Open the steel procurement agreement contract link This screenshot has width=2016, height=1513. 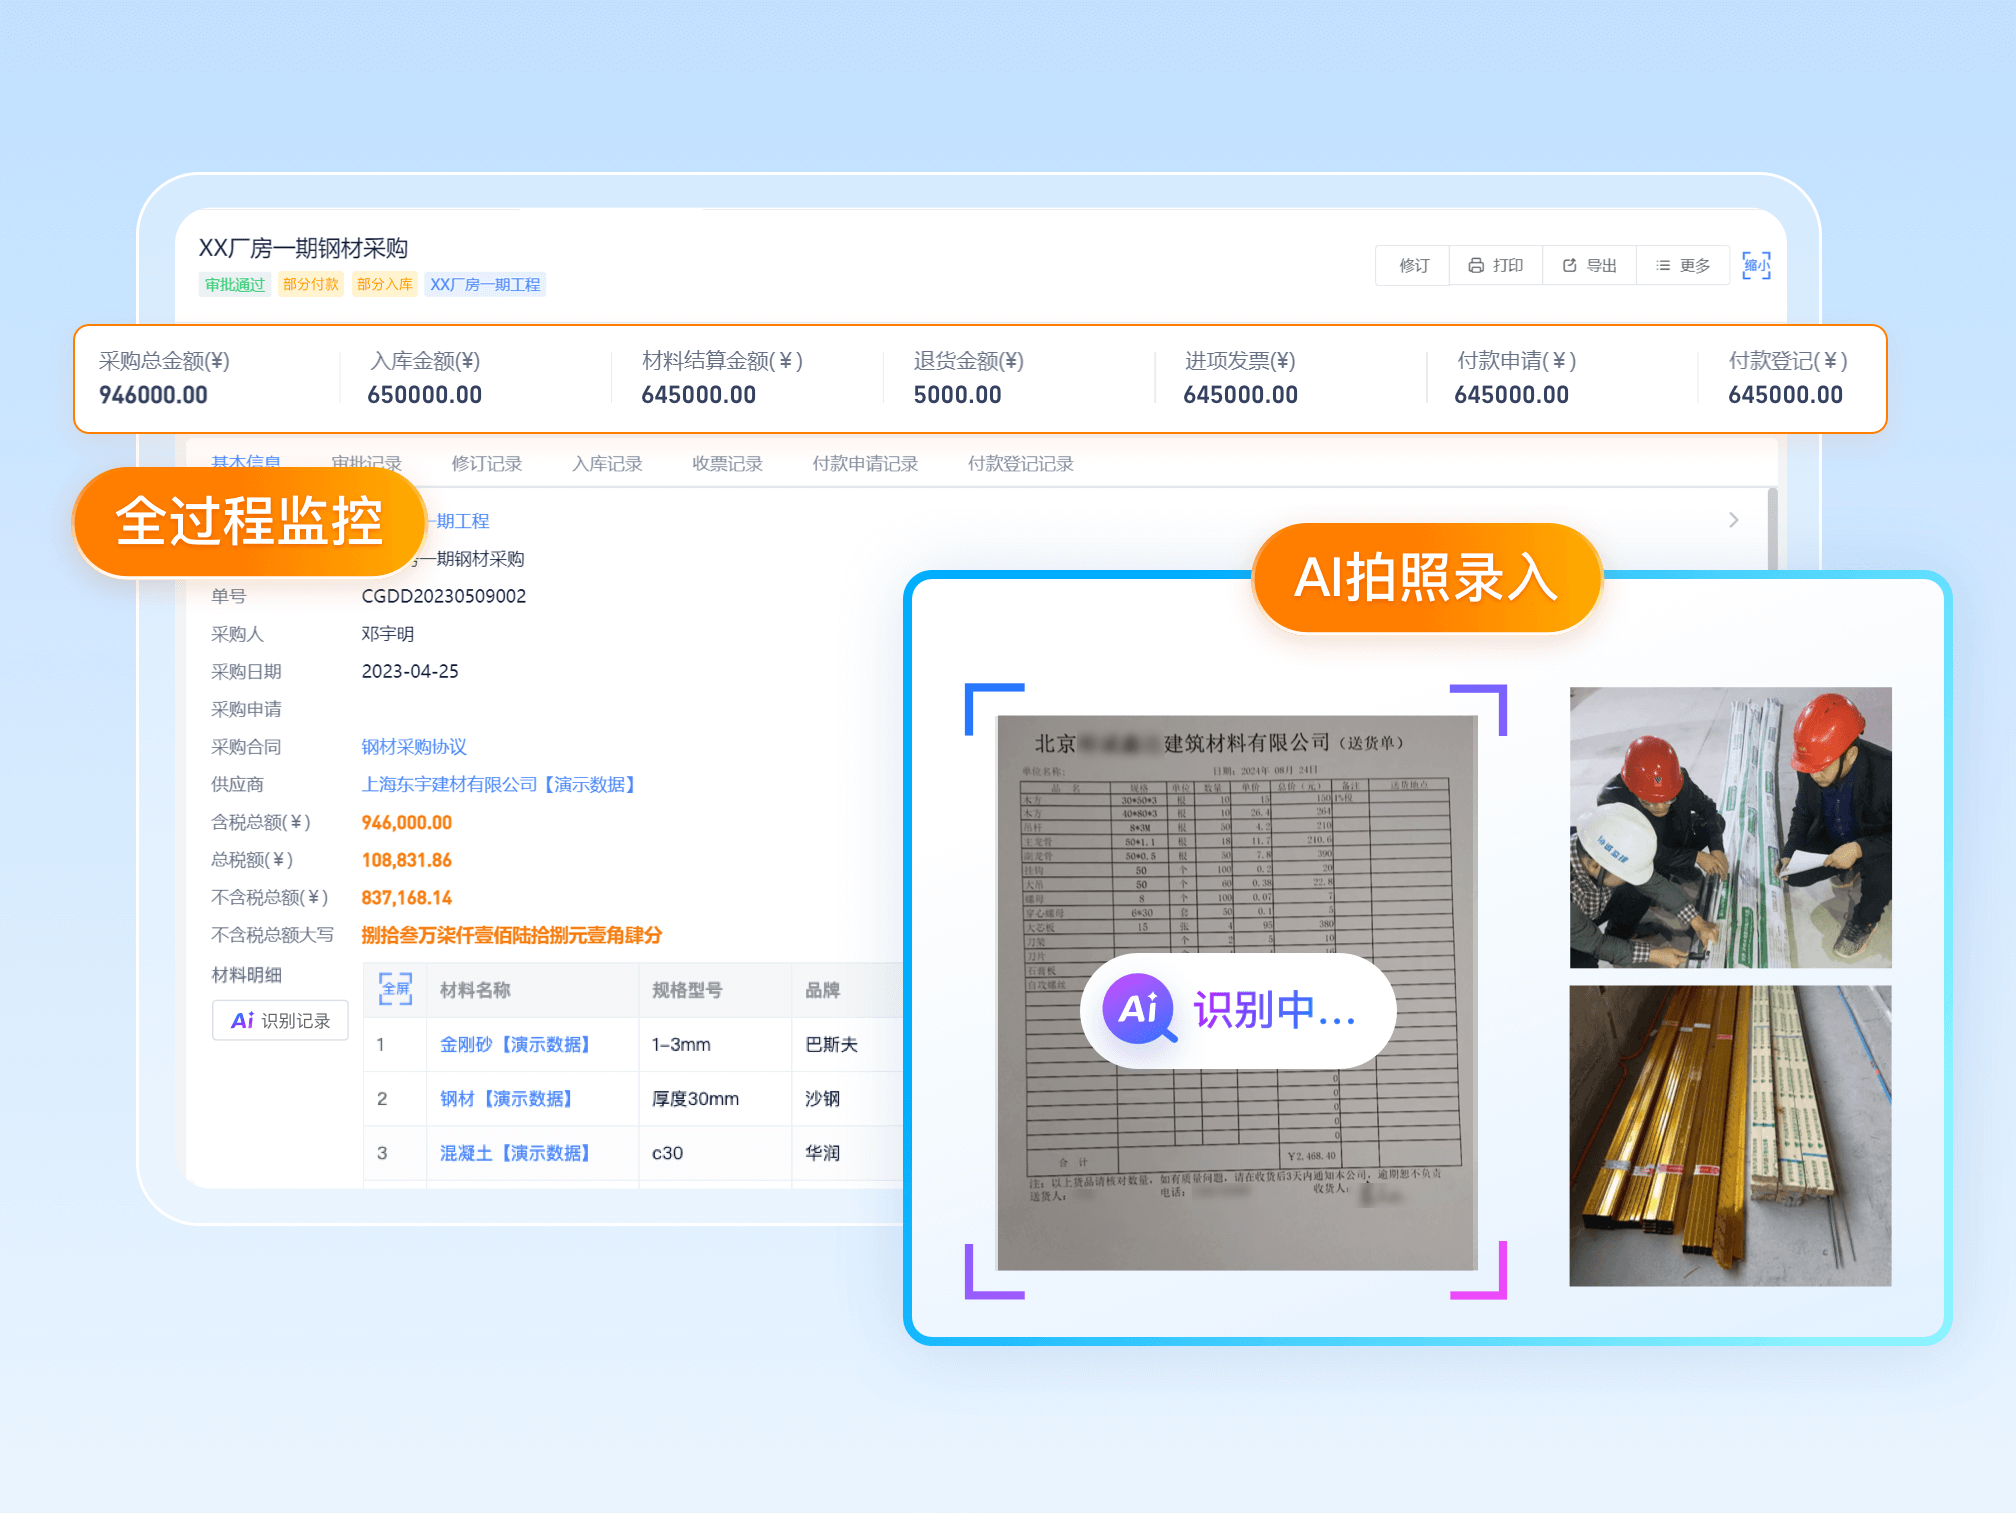[414, 747]
